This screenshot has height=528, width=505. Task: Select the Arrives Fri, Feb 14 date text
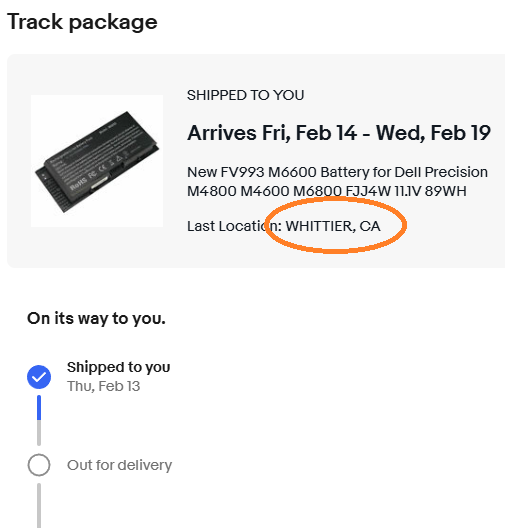[272, 133]
